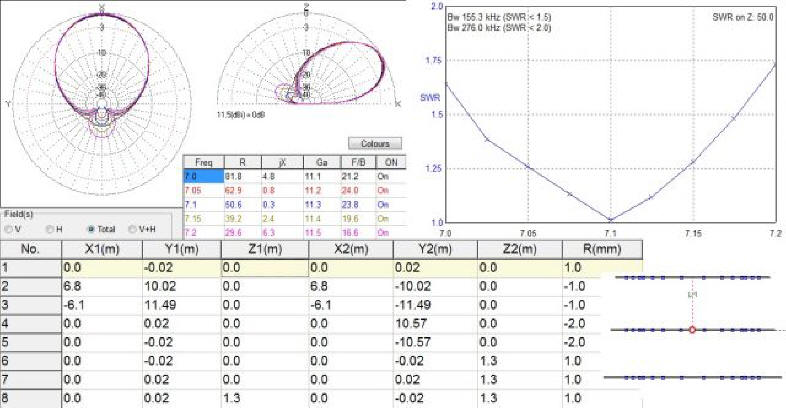Select wire row number 3
The image size is (786, 408).
(x=31, y=305)
